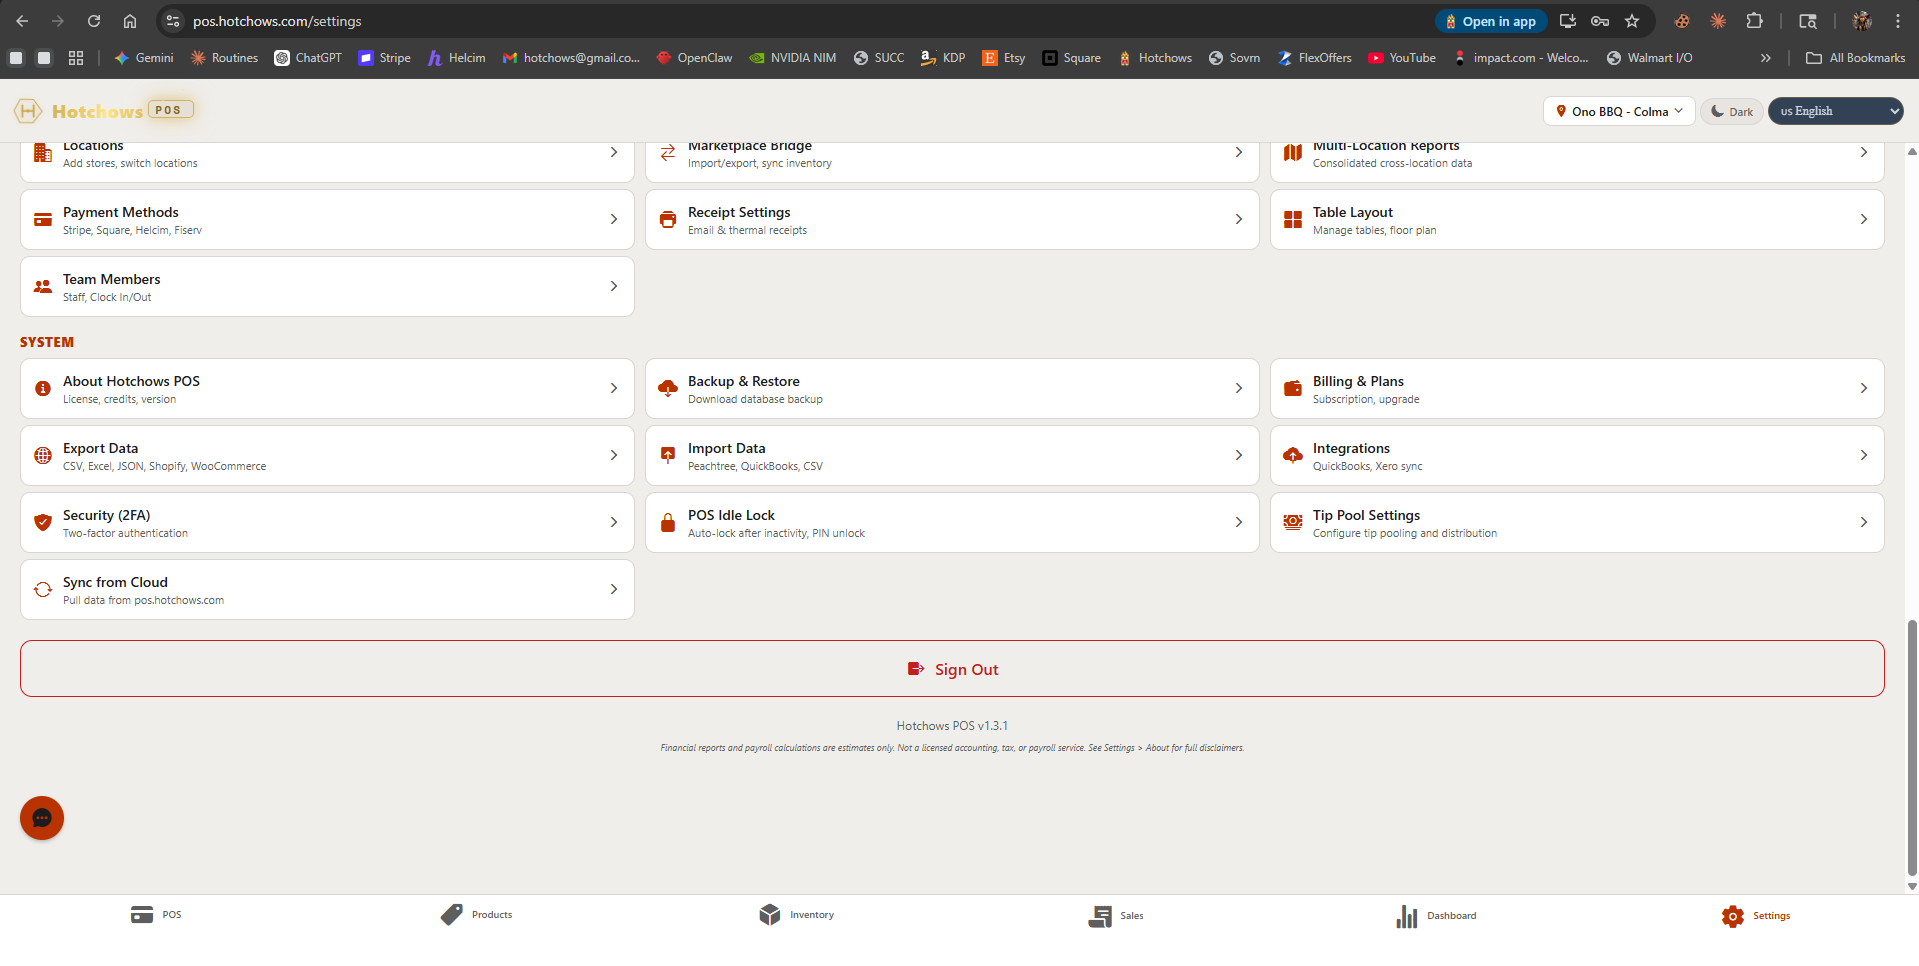Screen dimensions: 1919x966
Task: Open Chrome password key icon
Action: pyautogui.click(x=1600, y=21)
